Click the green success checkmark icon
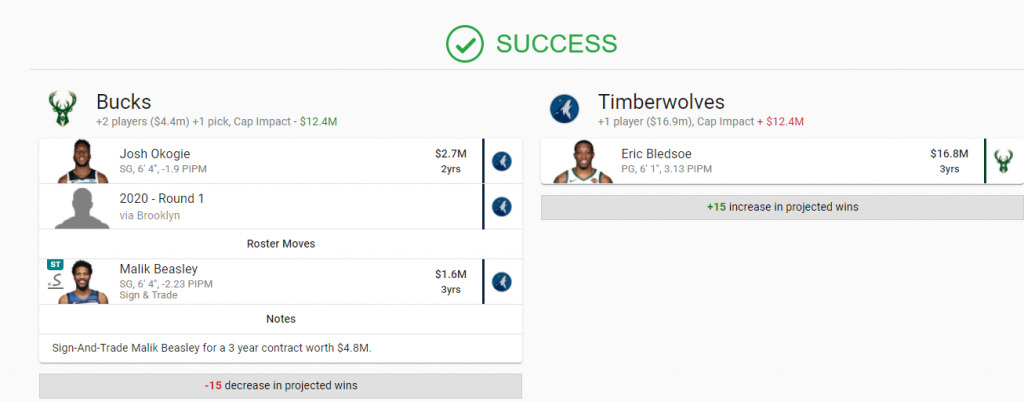The width and height of the screenshot is (1024, 401). pos(465,44)
